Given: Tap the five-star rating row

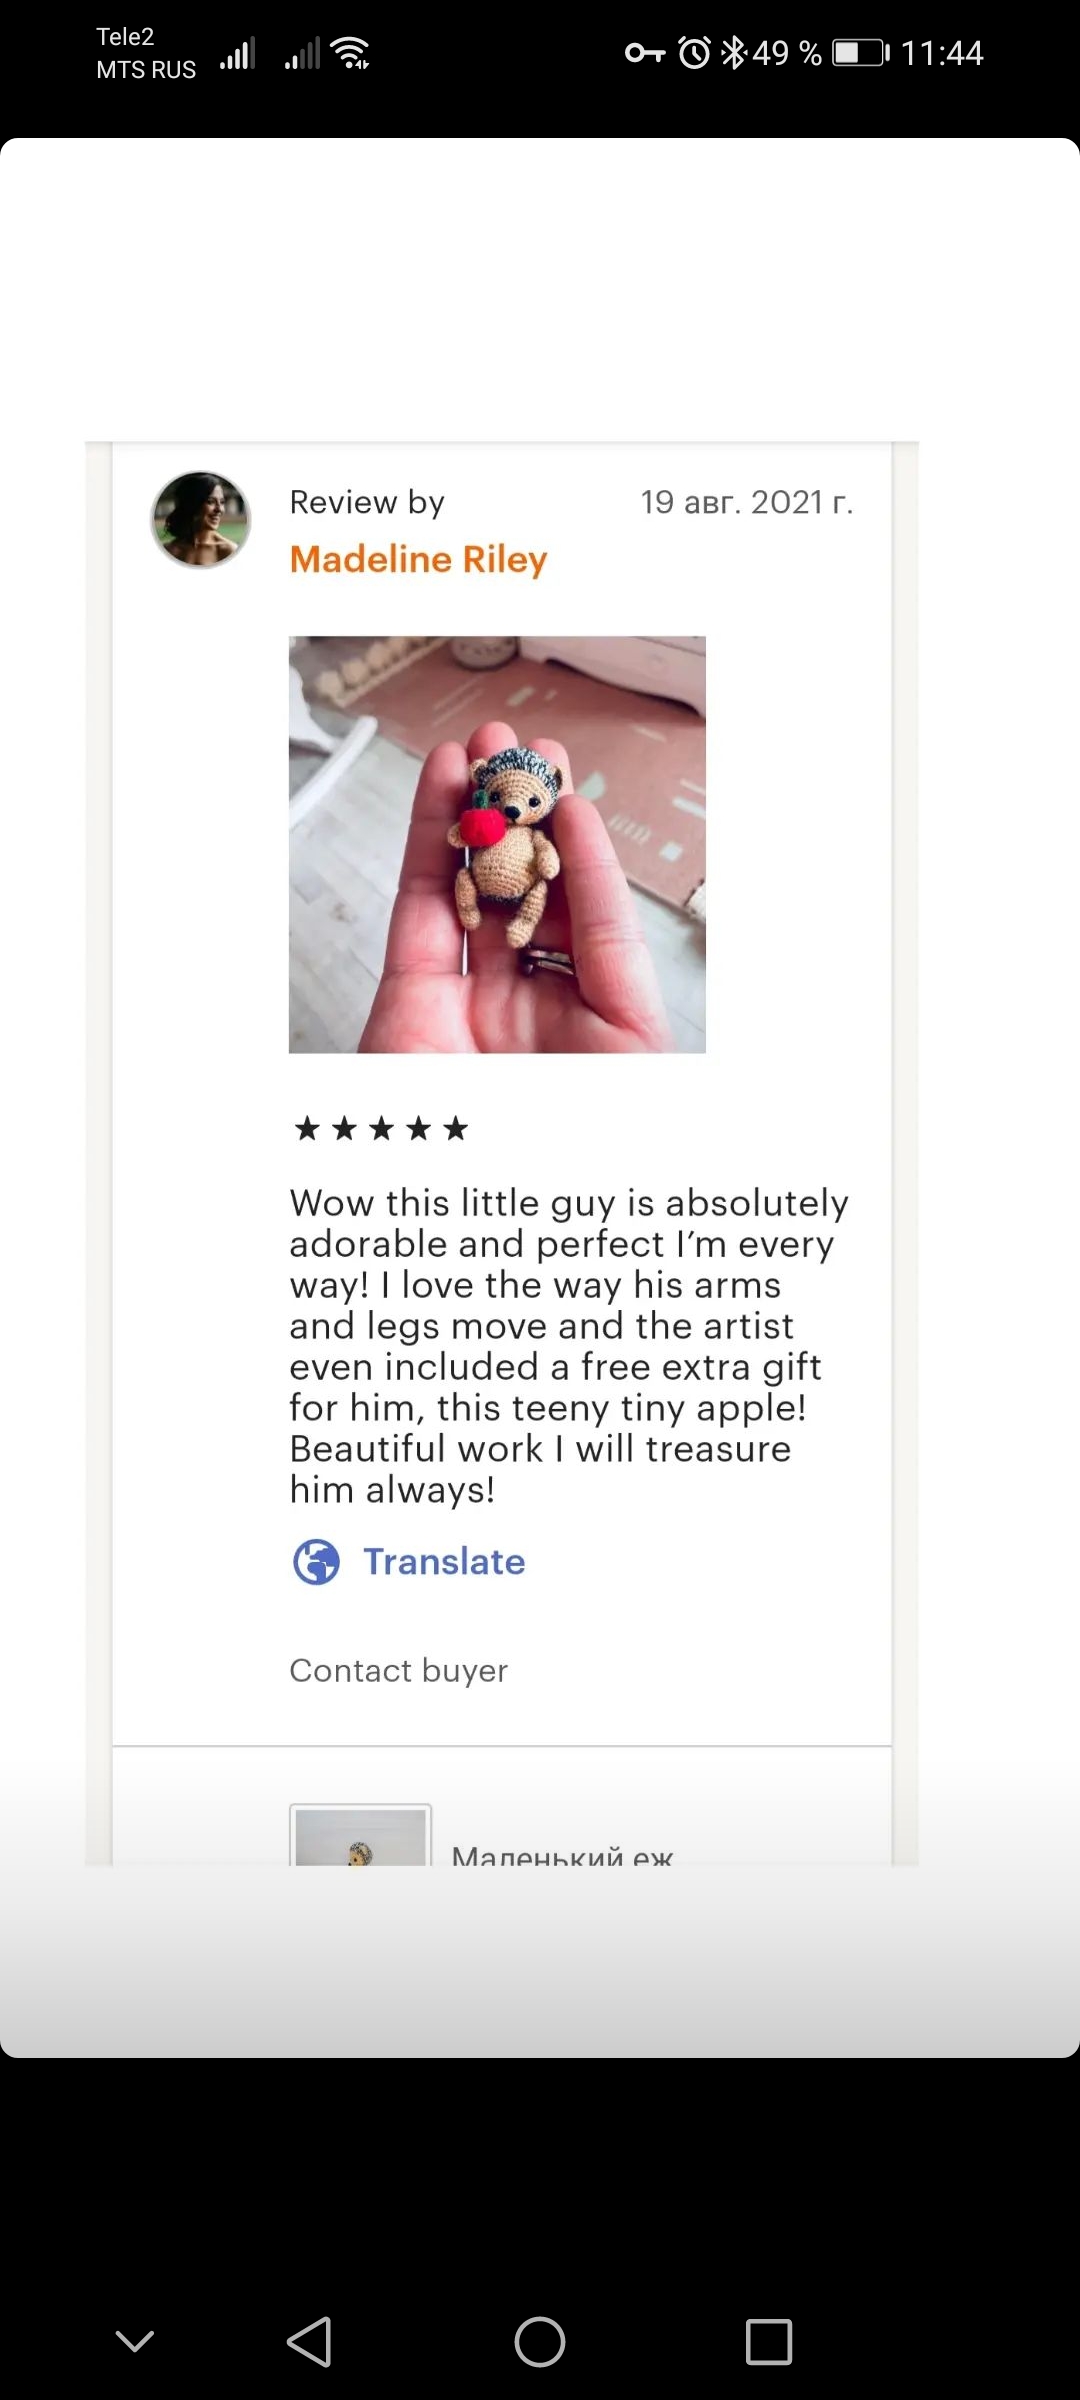Looking at the screenshot, I should [x=381, y=1129].
